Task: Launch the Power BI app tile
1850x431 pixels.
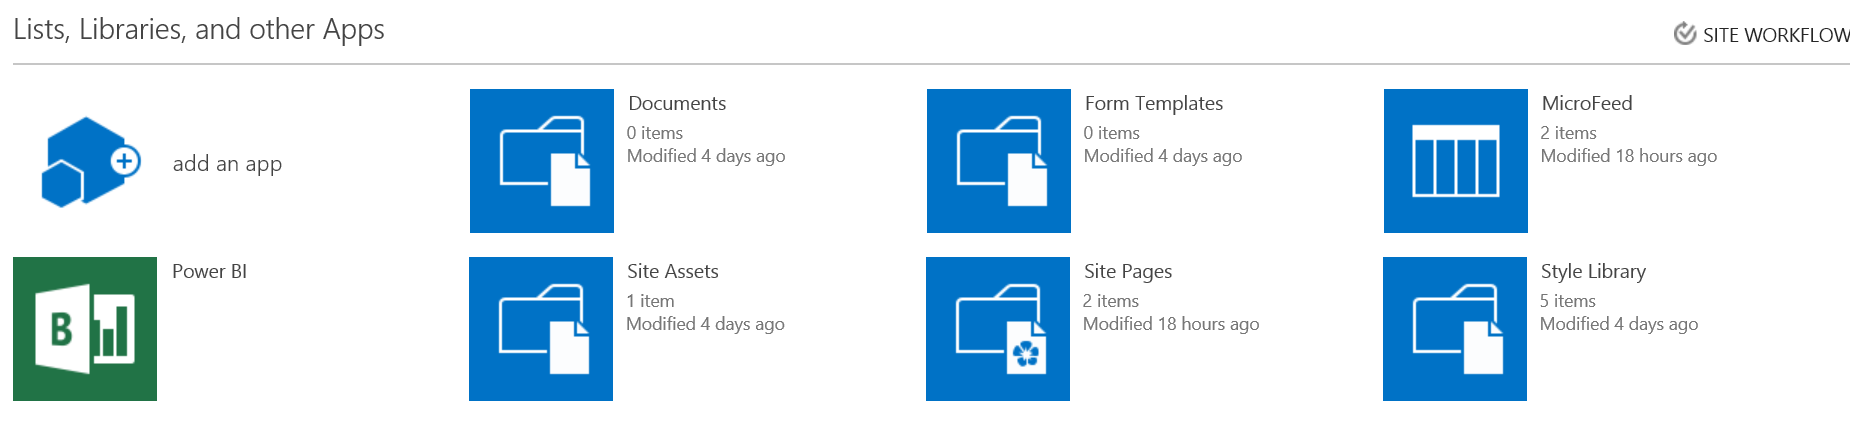Action: click(x=85, y=329)
